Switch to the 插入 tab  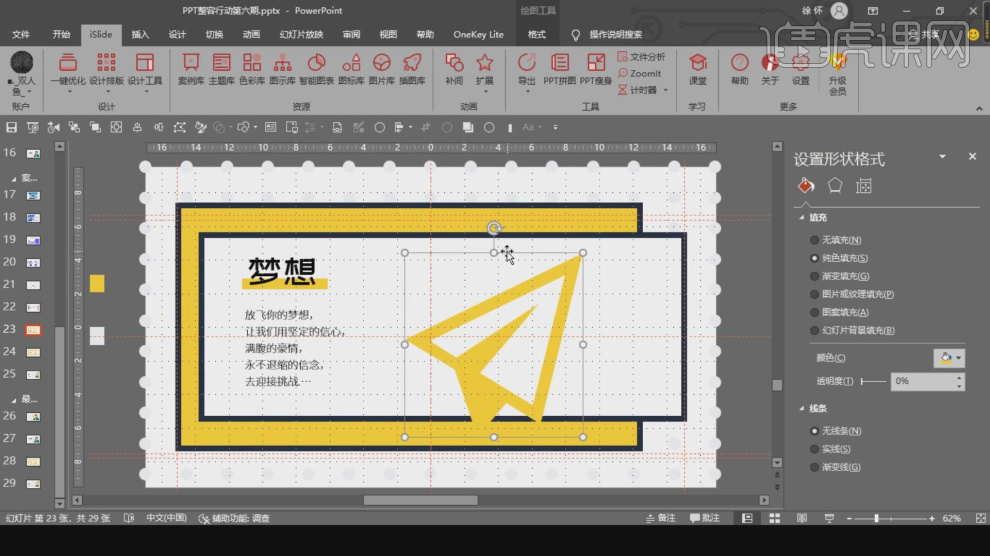[140, 34]
